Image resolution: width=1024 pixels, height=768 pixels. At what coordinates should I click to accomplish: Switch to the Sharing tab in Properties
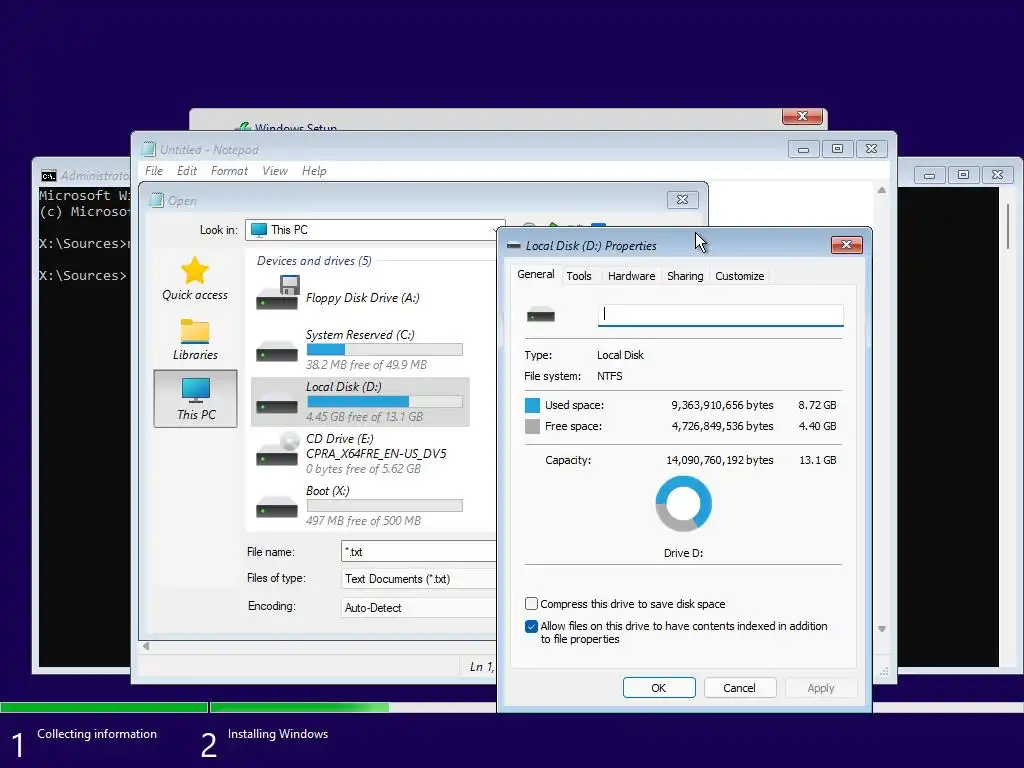[685, 276]
